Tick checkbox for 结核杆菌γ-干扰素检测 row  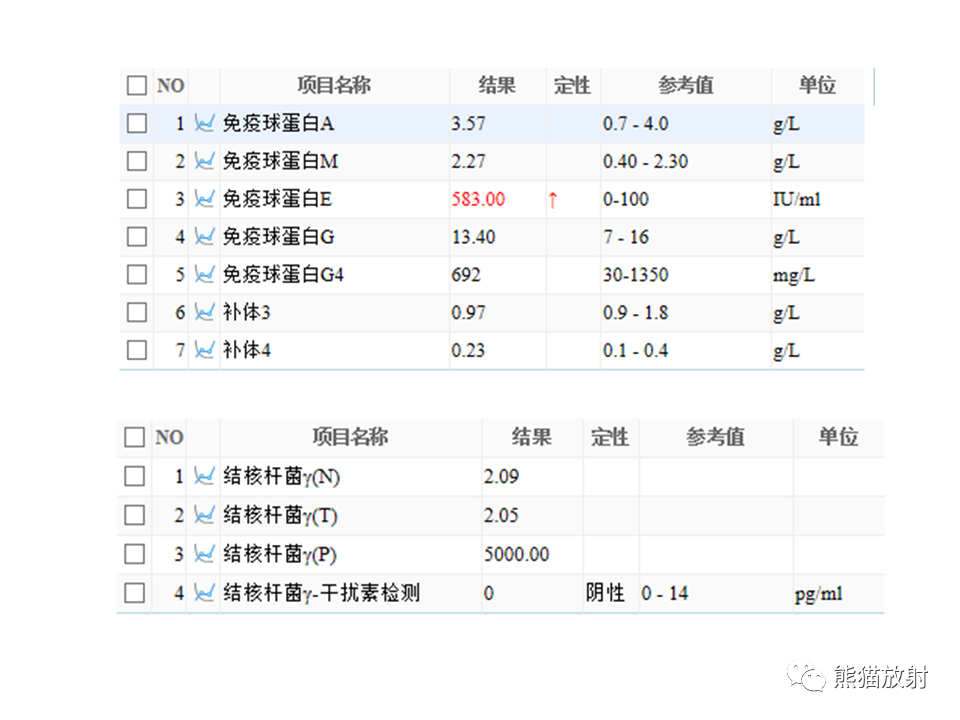click(134, 593)
